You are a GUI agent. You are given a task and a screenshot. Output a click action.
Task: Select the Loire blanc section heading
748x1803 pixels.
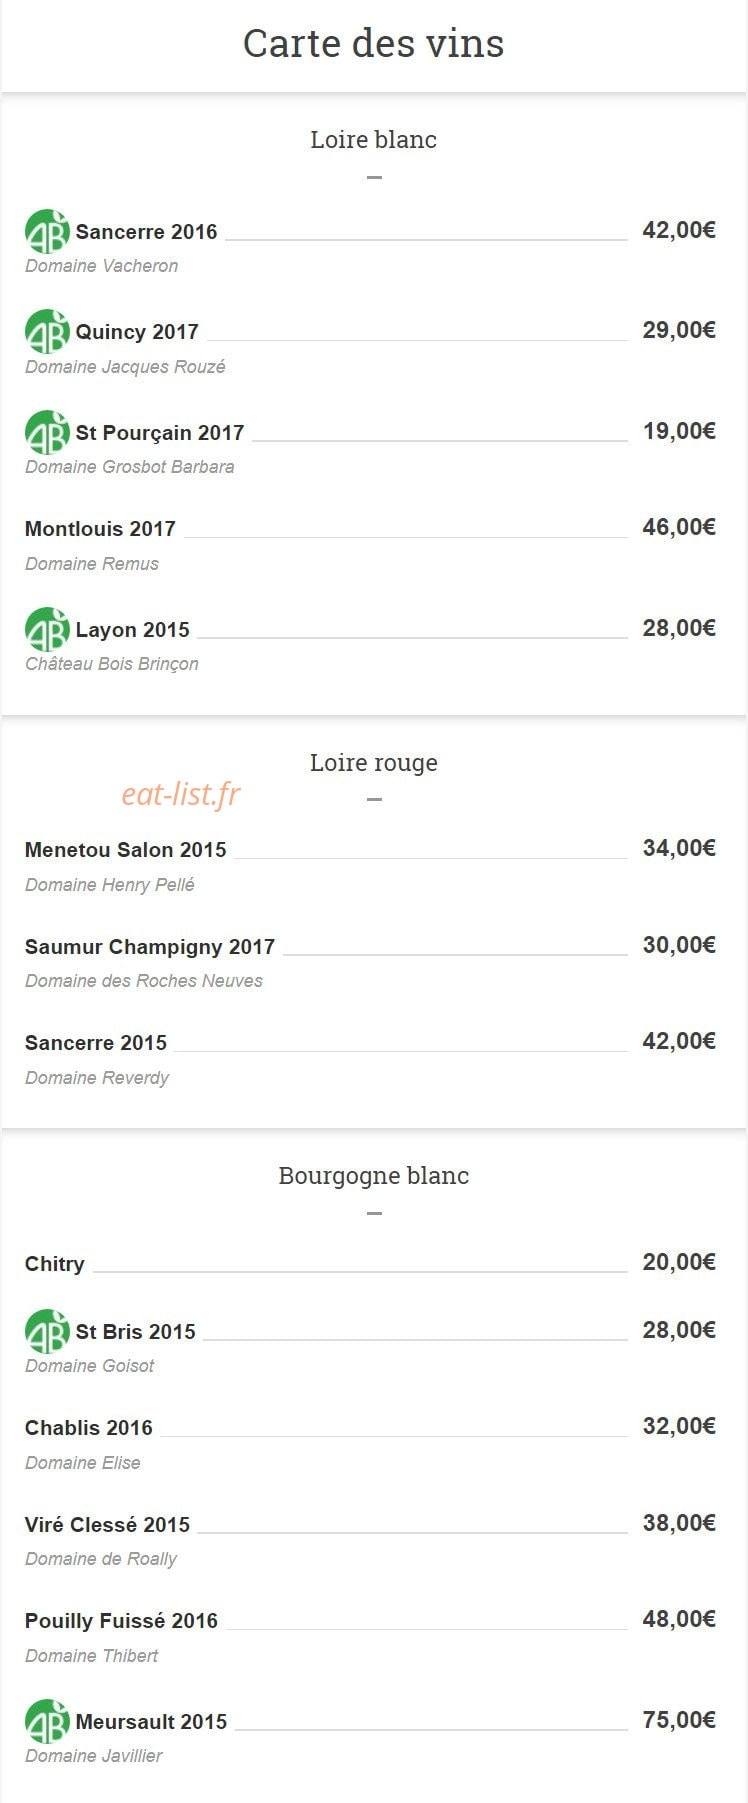[374, 139]
